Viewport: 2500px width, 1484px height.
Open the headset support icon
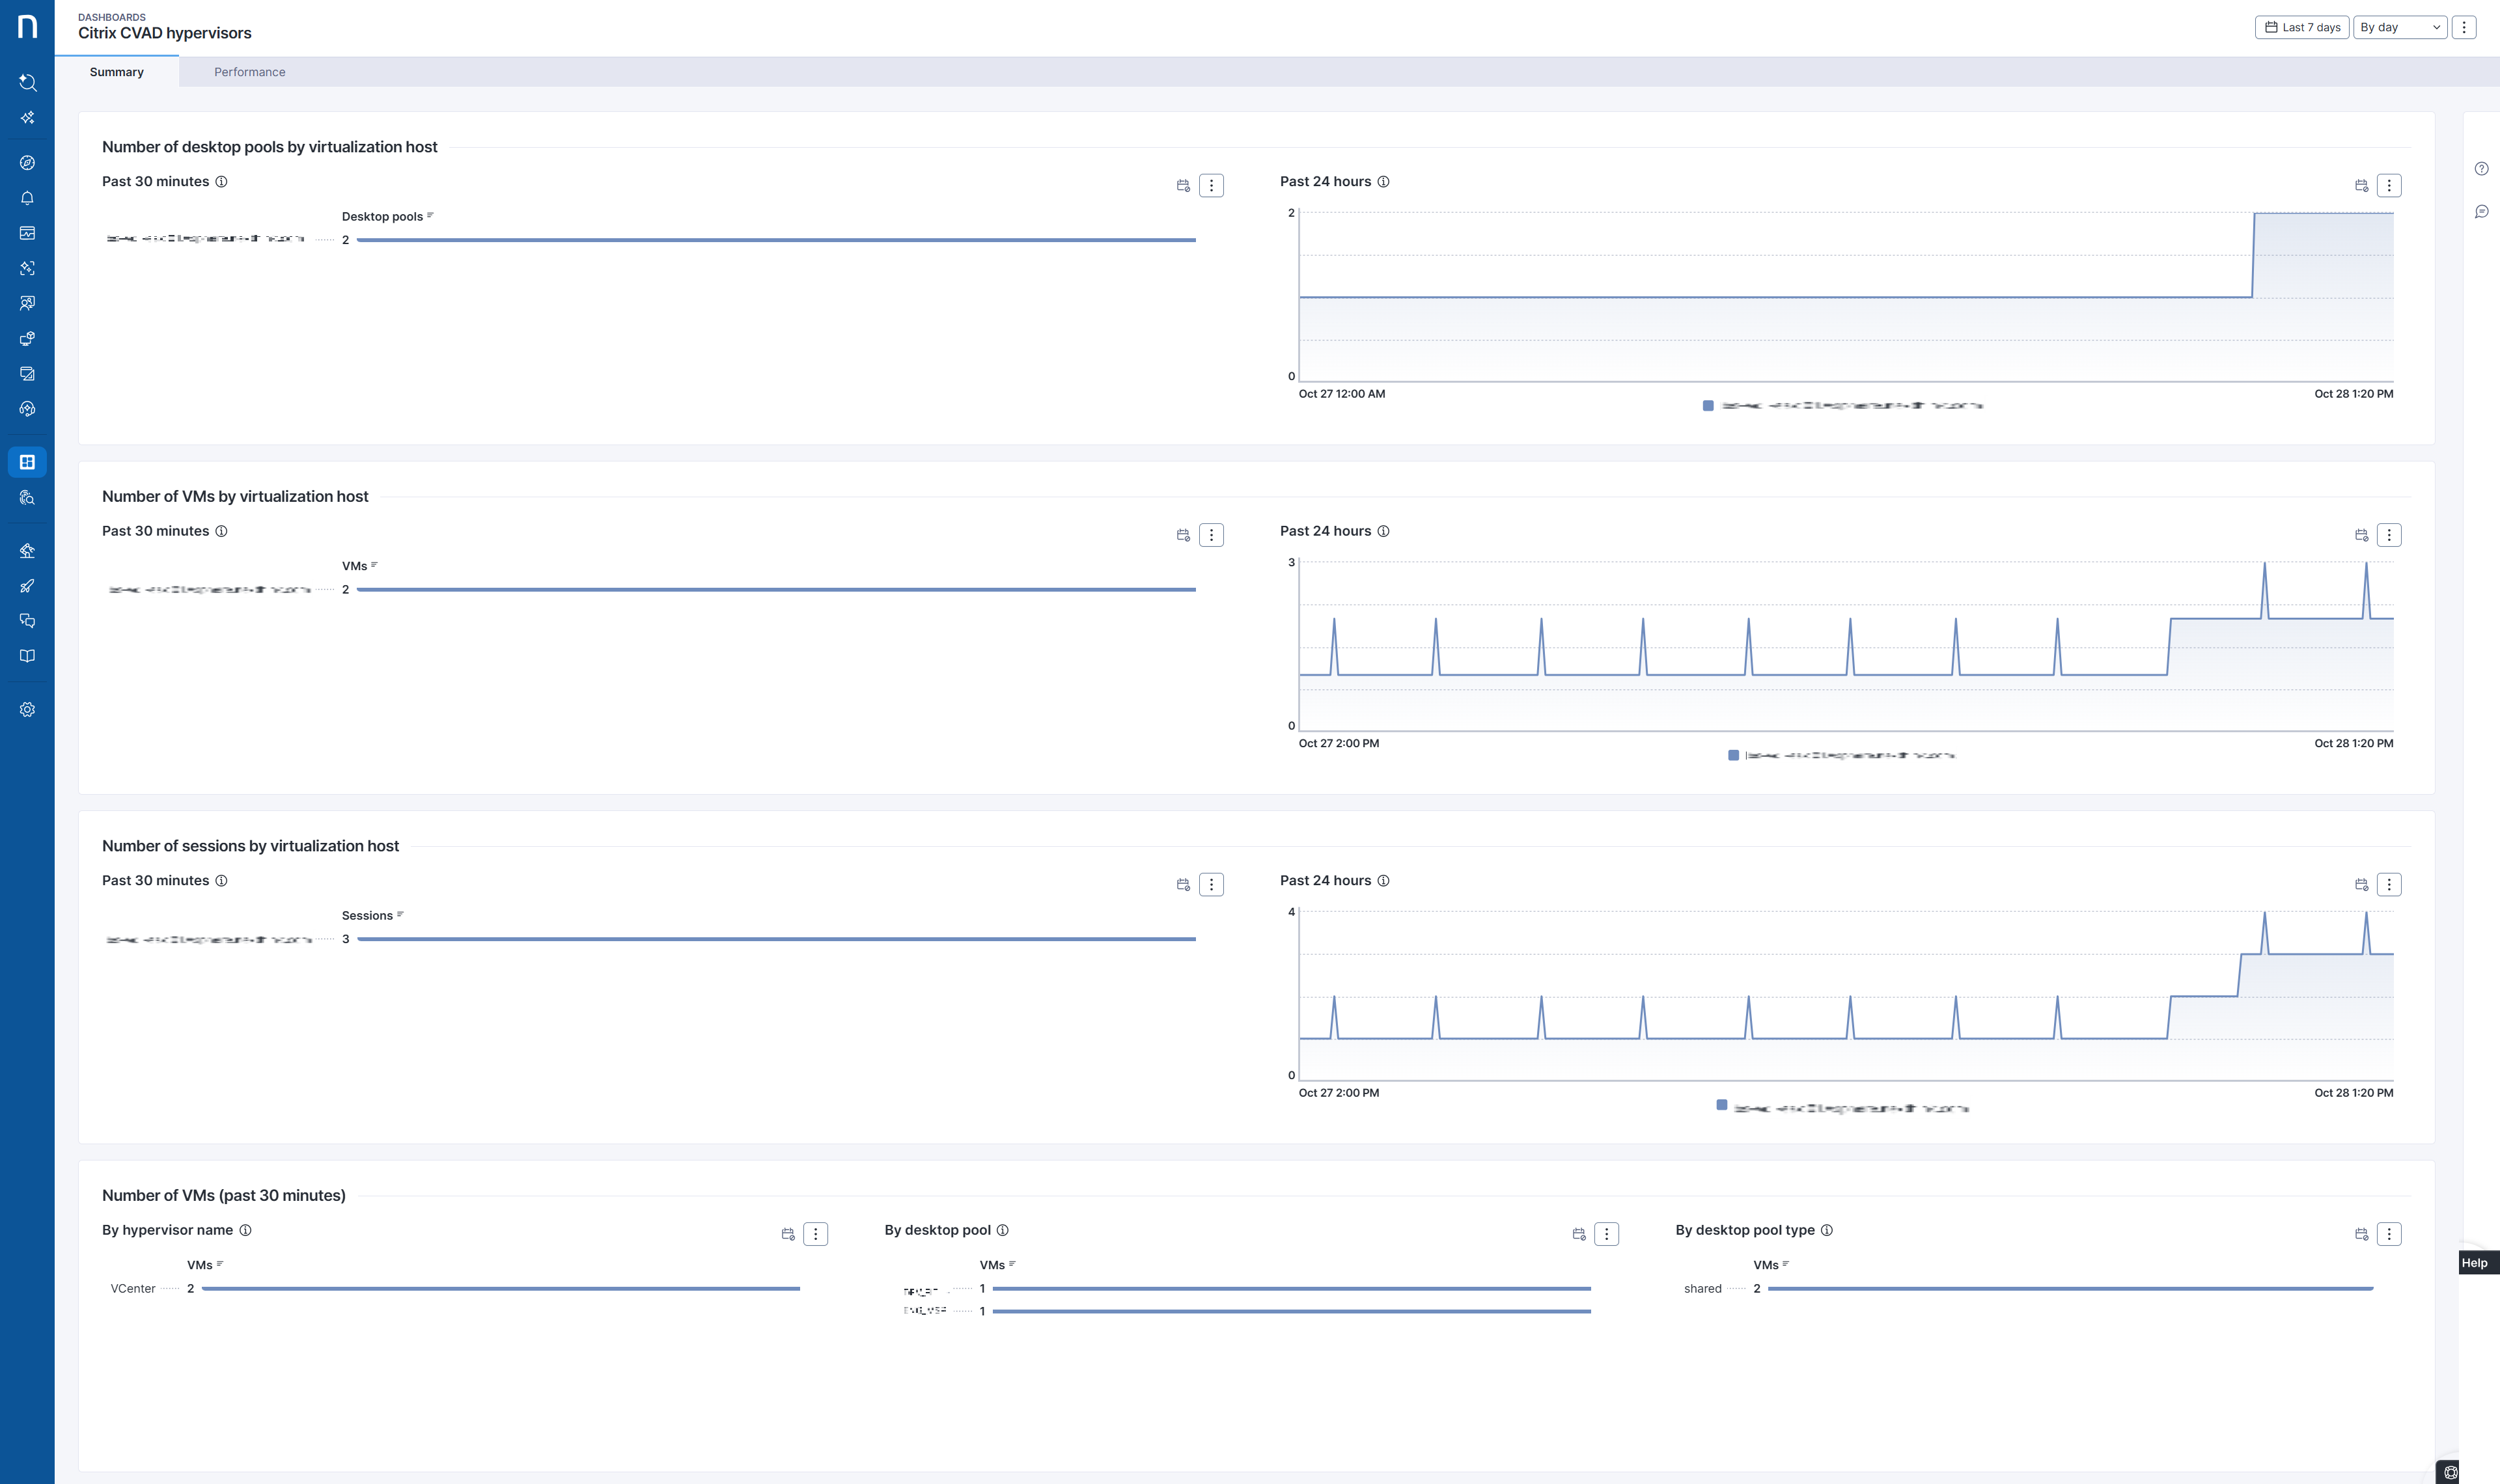point(27,409)
